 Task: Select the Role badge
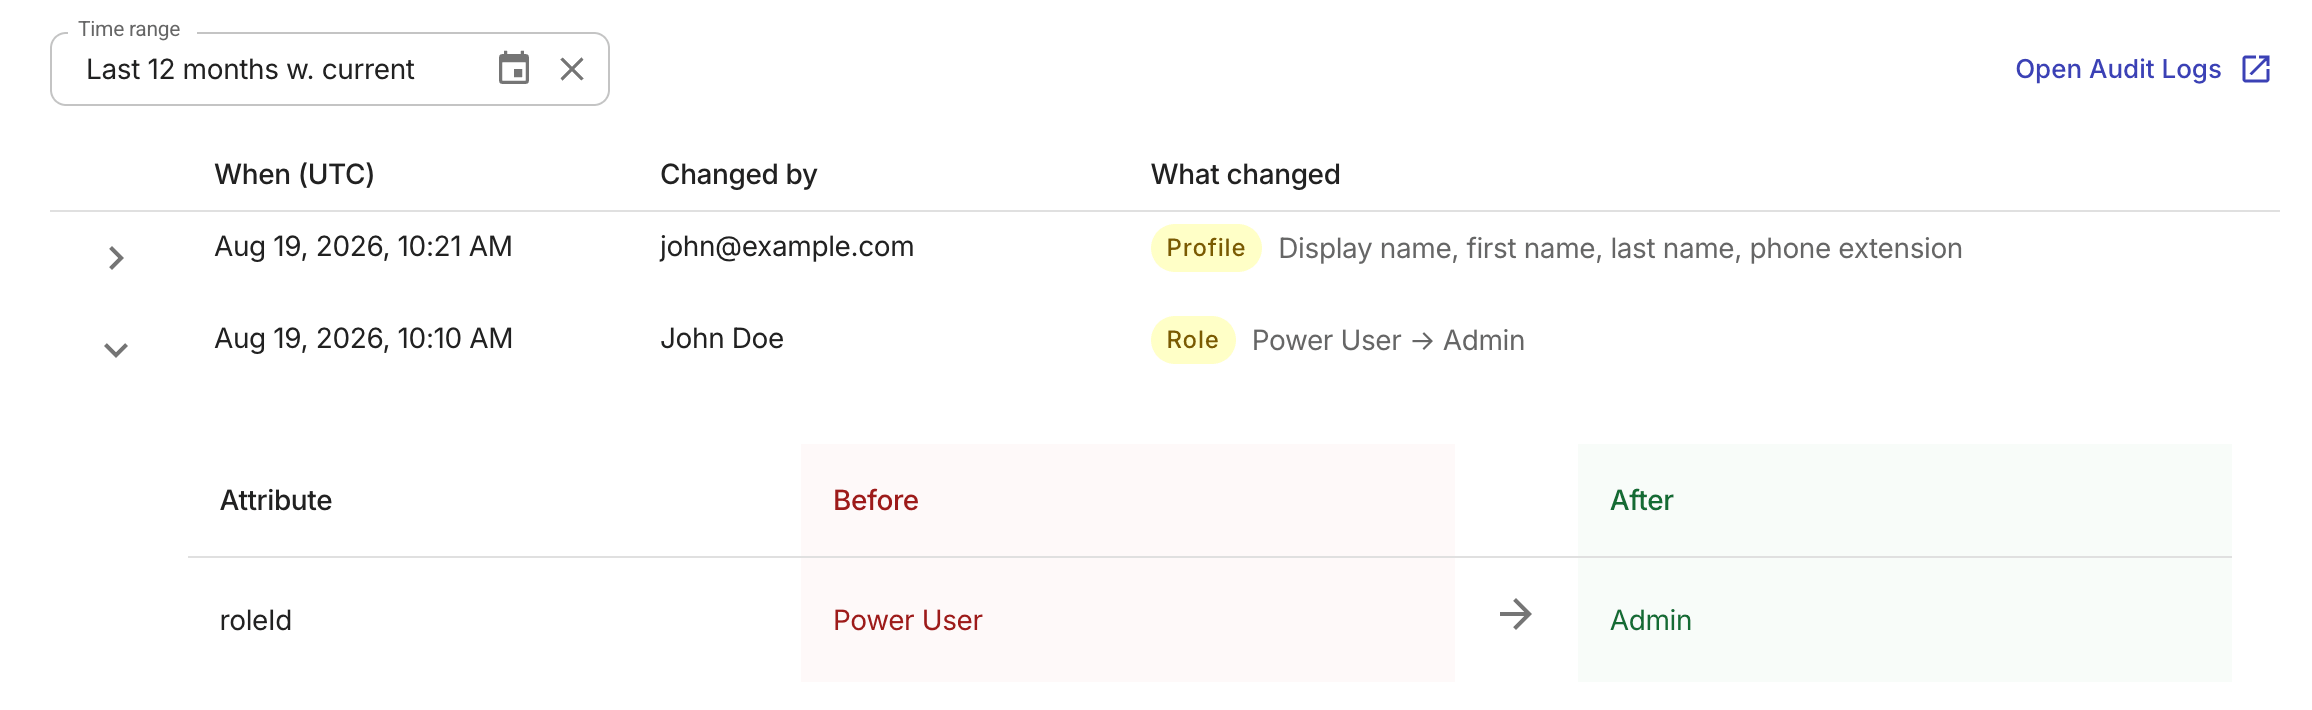pos(1193,340)
